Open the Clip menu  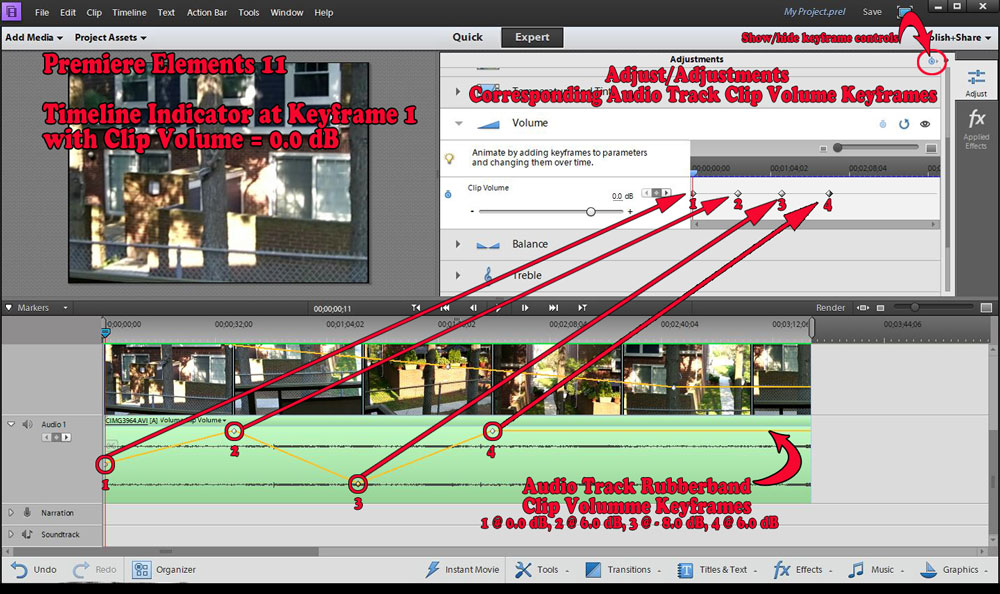pyautogui.click(x=94, y=12)
